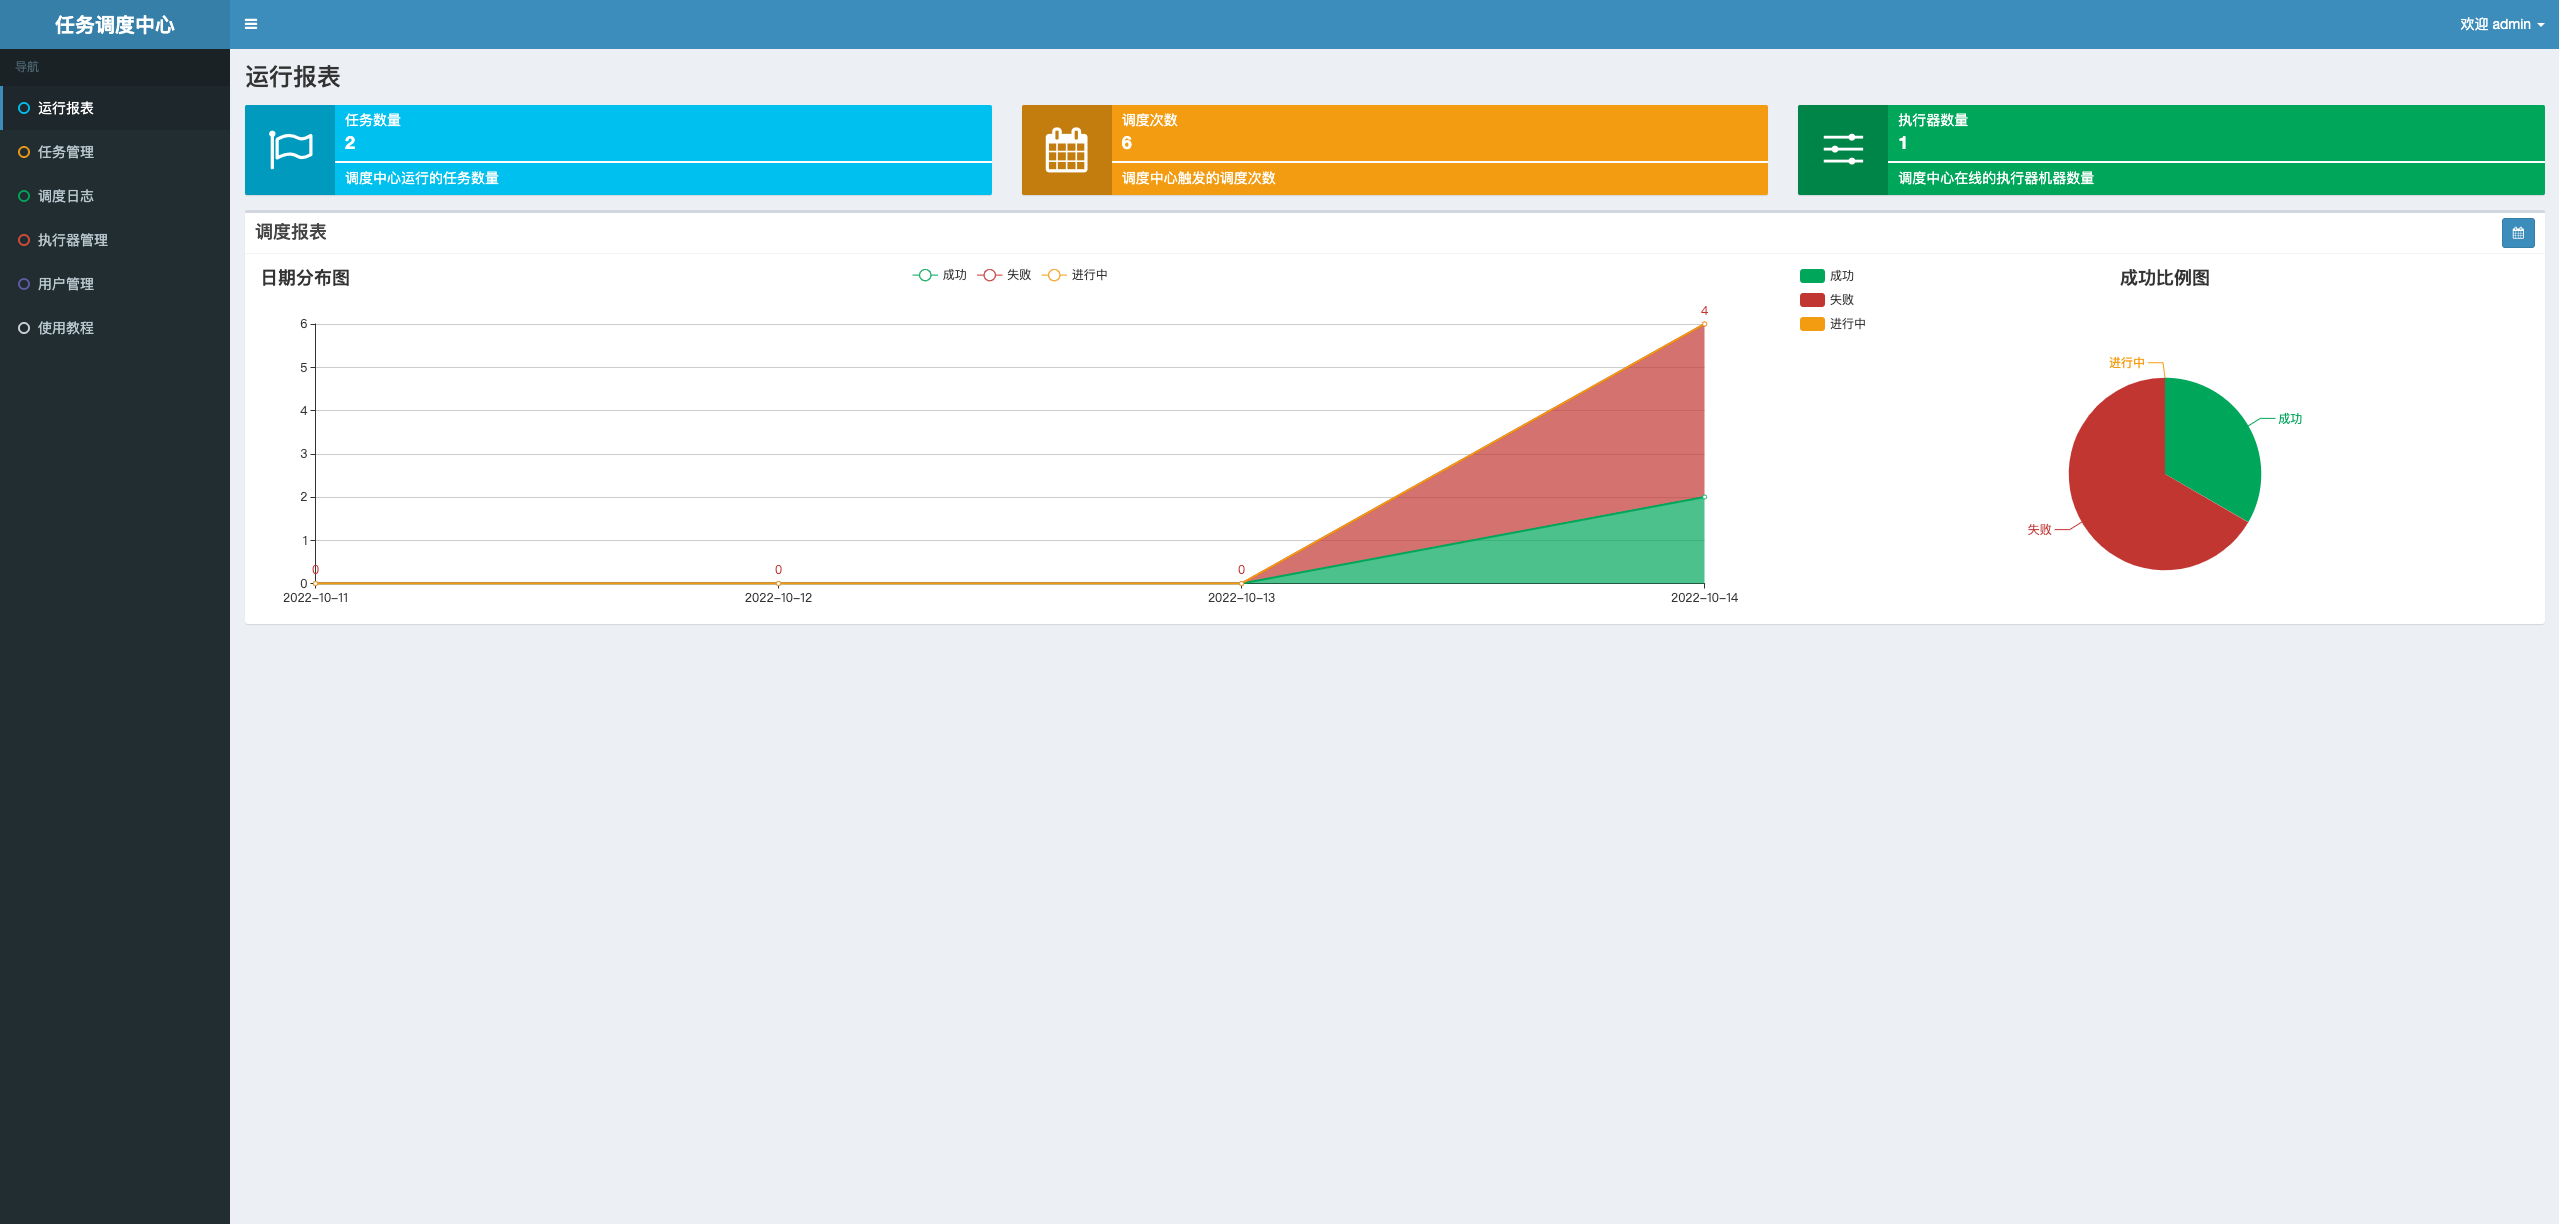Viewport: 2559px width, 1224px height.
Task: Click the hamburger sidebar toggle icon
Action: click(x=251, y=24)
